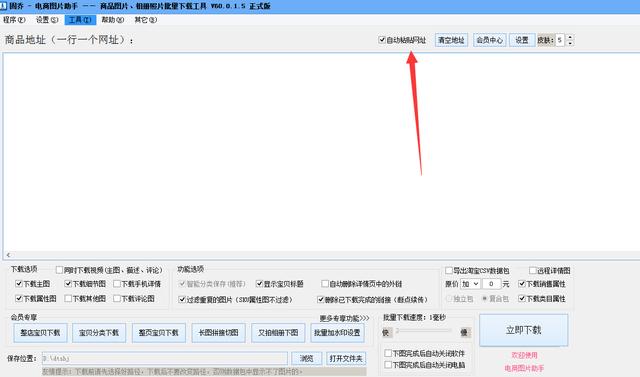Viewport: 640px width, 377px height.
Task: Enable 同时下载视频 checkbox
Action: tap(59, 270)
